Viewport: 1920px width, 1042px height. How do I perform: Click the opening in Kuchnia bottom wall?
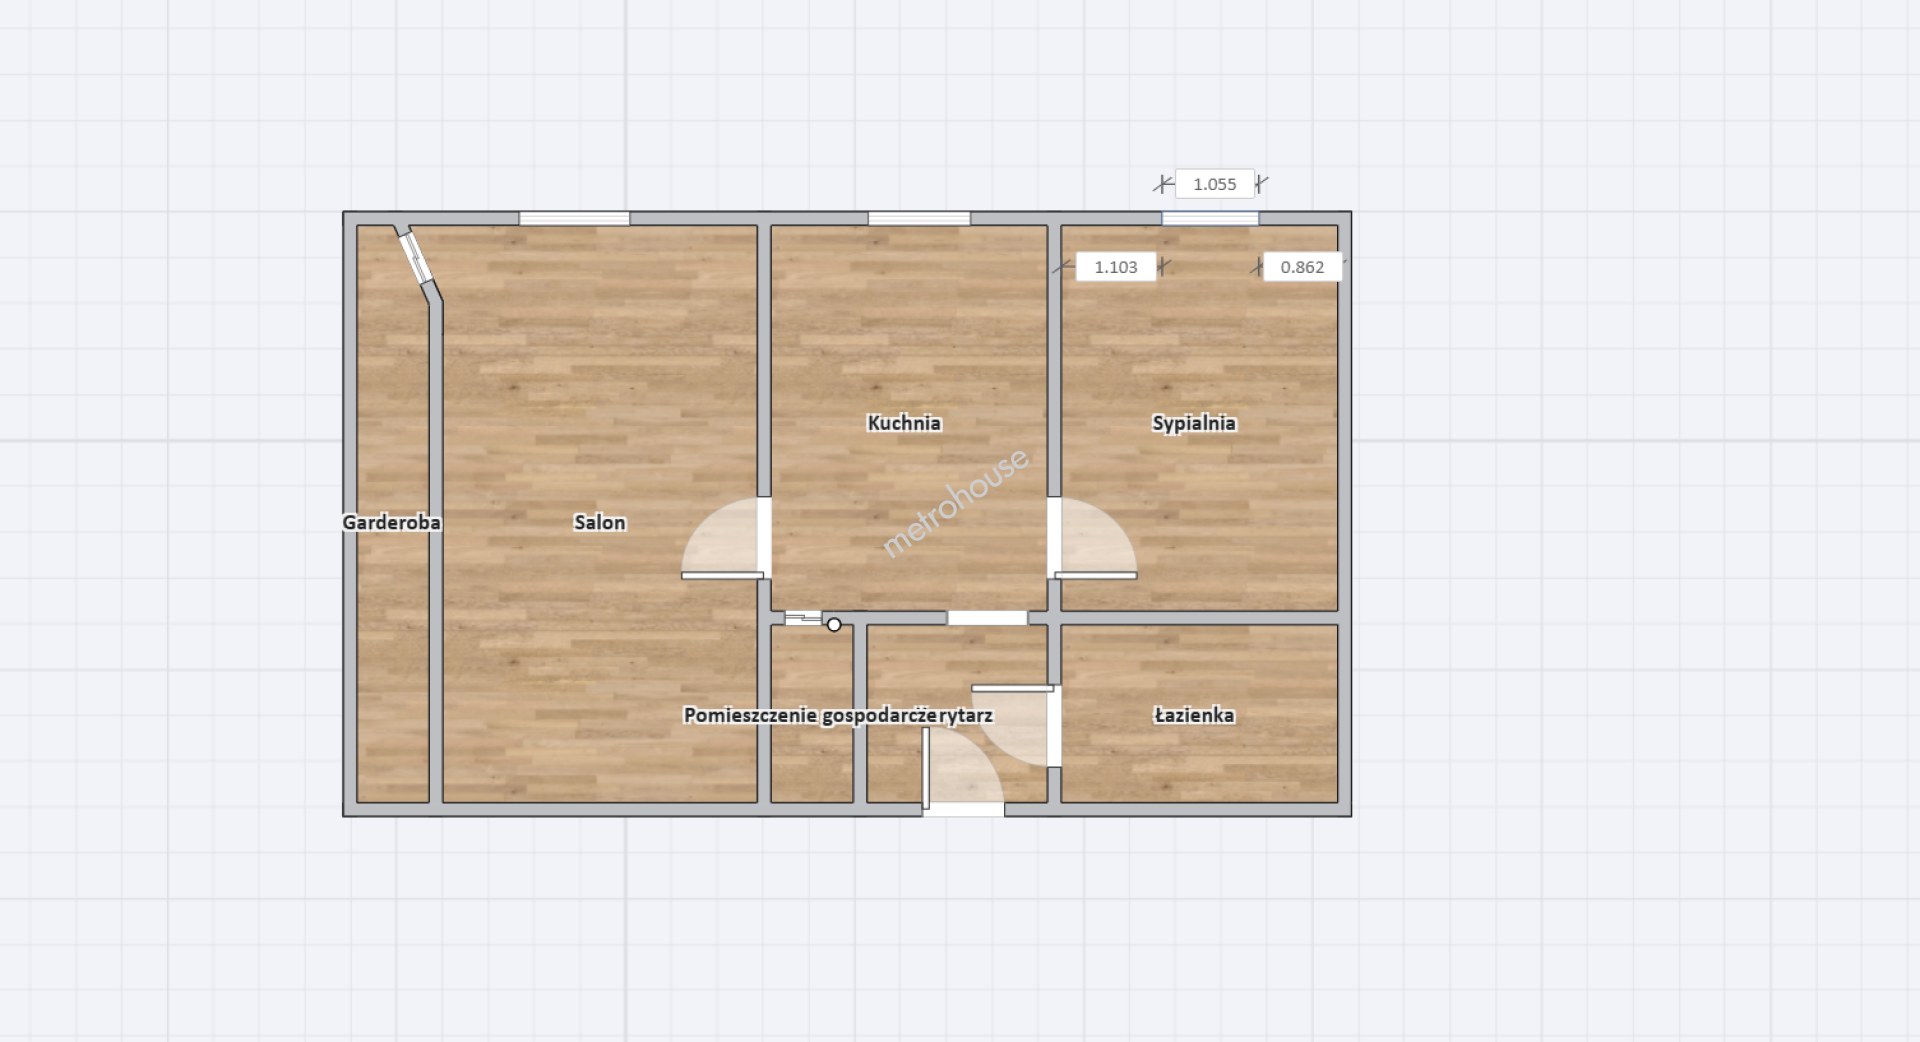pos(987,618)
